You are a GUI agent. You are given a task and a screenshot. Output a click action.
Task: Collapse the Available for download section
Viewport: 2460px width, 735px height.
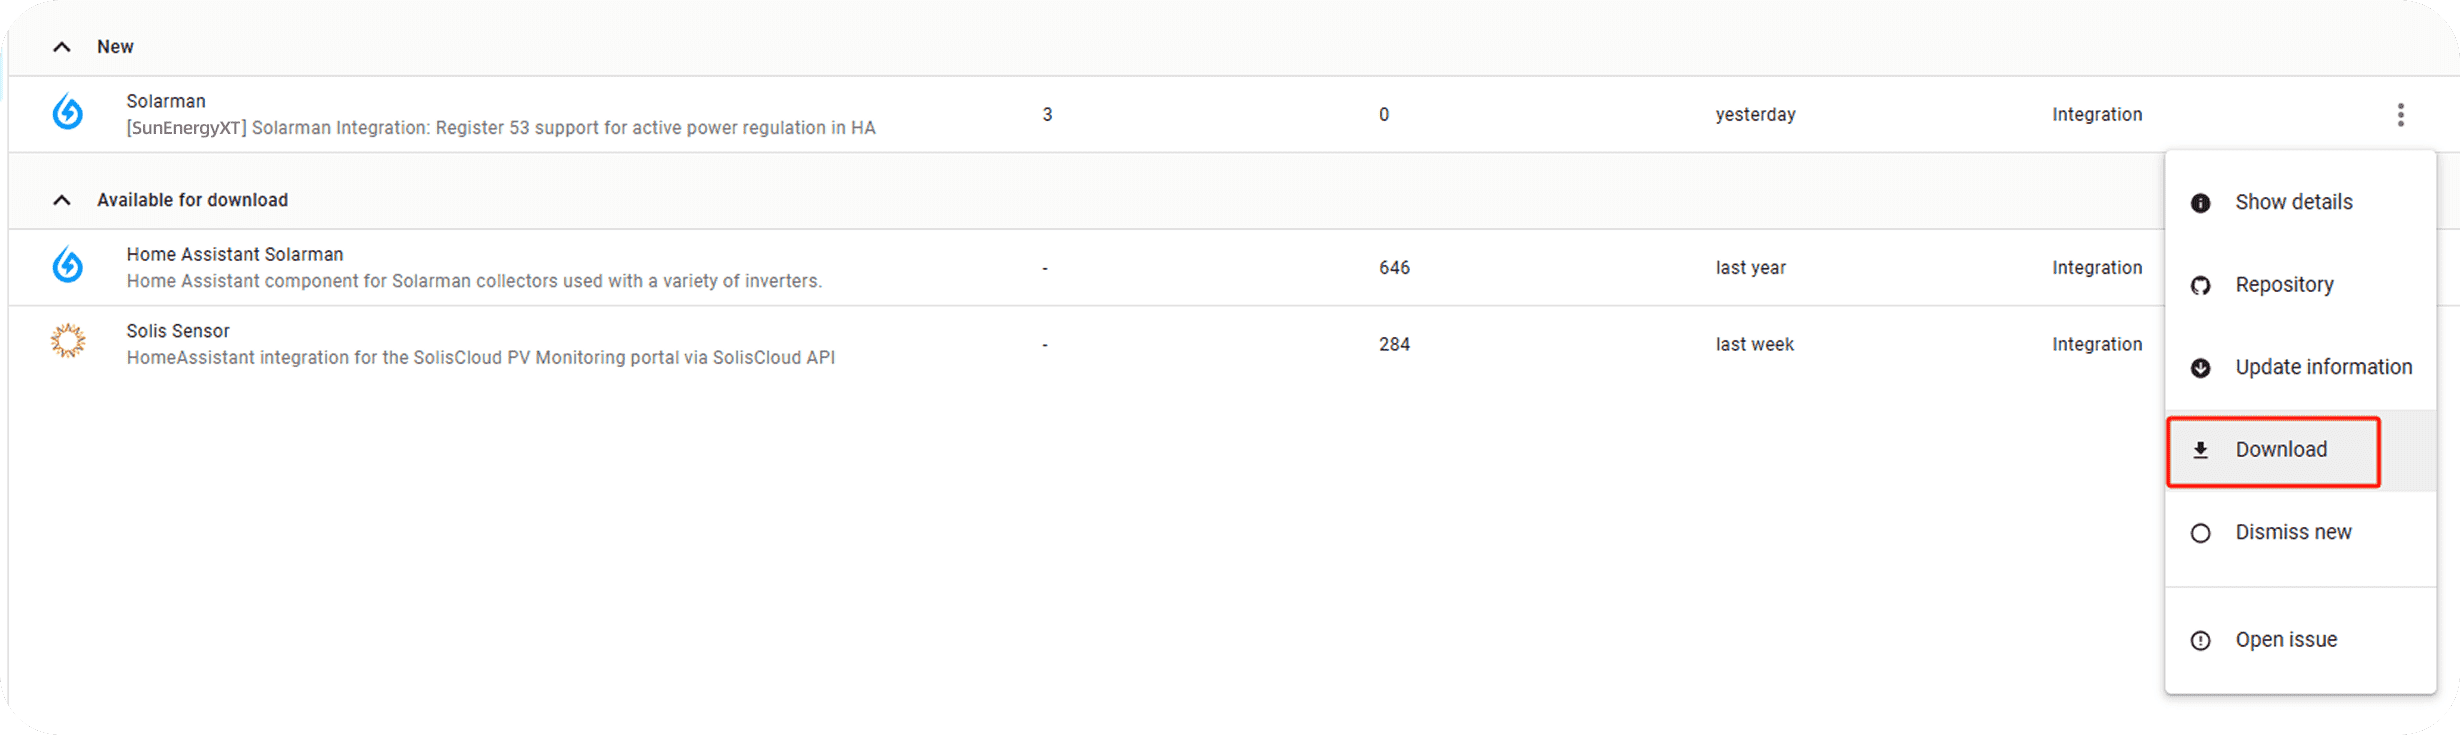[x=62, y=200]
